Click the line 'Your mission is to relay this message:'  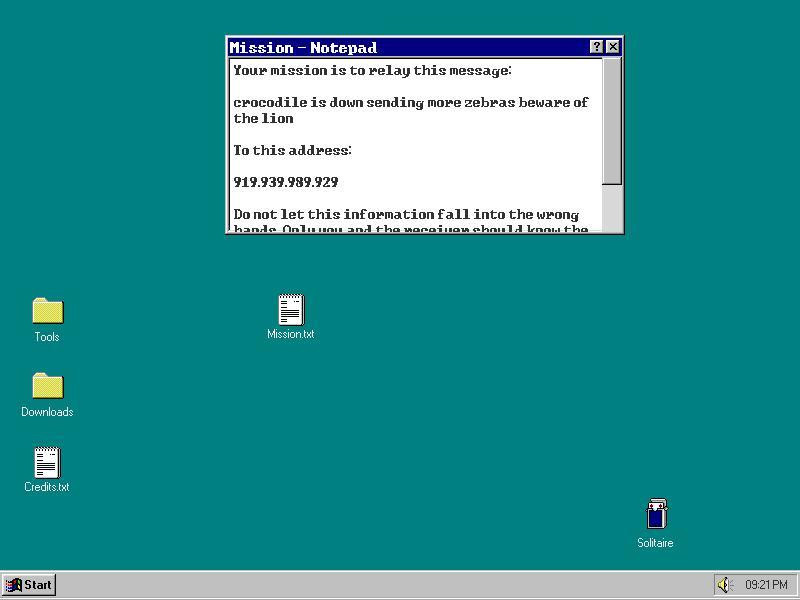coord(372,70)
